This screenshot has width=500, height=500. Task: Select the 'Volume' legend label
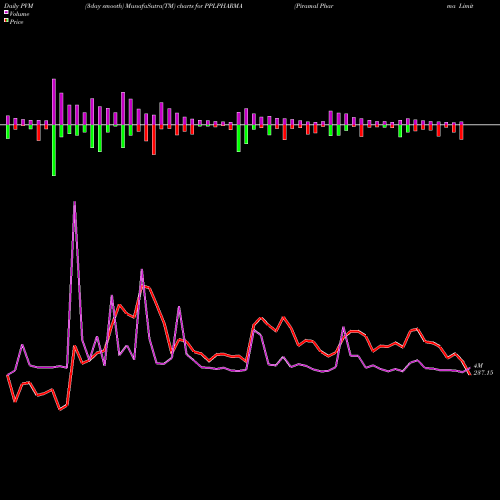pos(19,14)
